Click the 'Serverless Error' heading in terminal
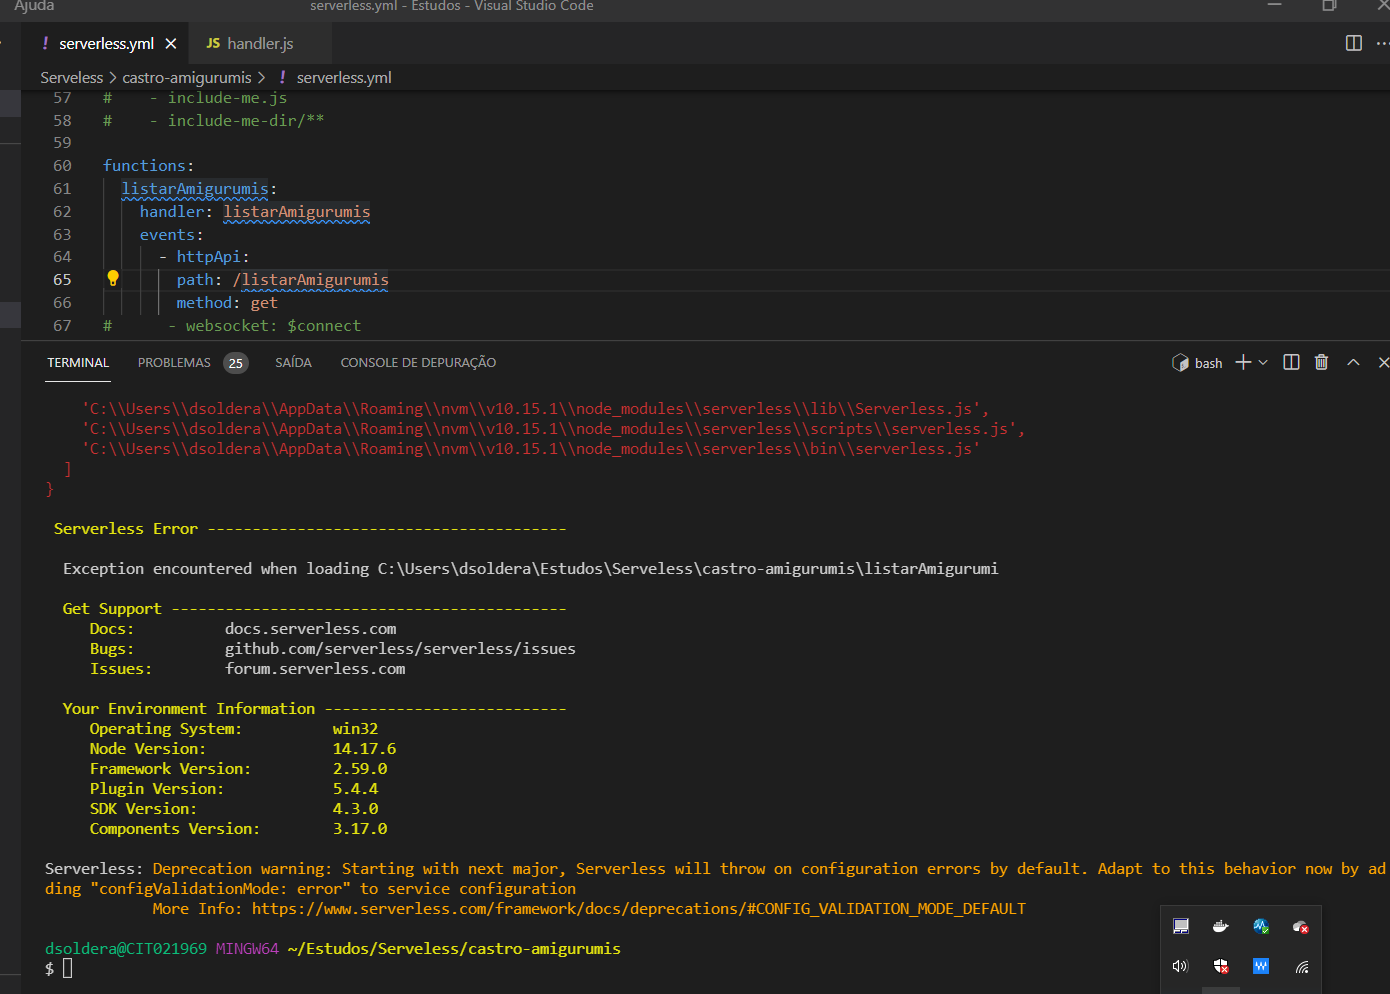The image size is (1390, 994). tap(126, 529)
